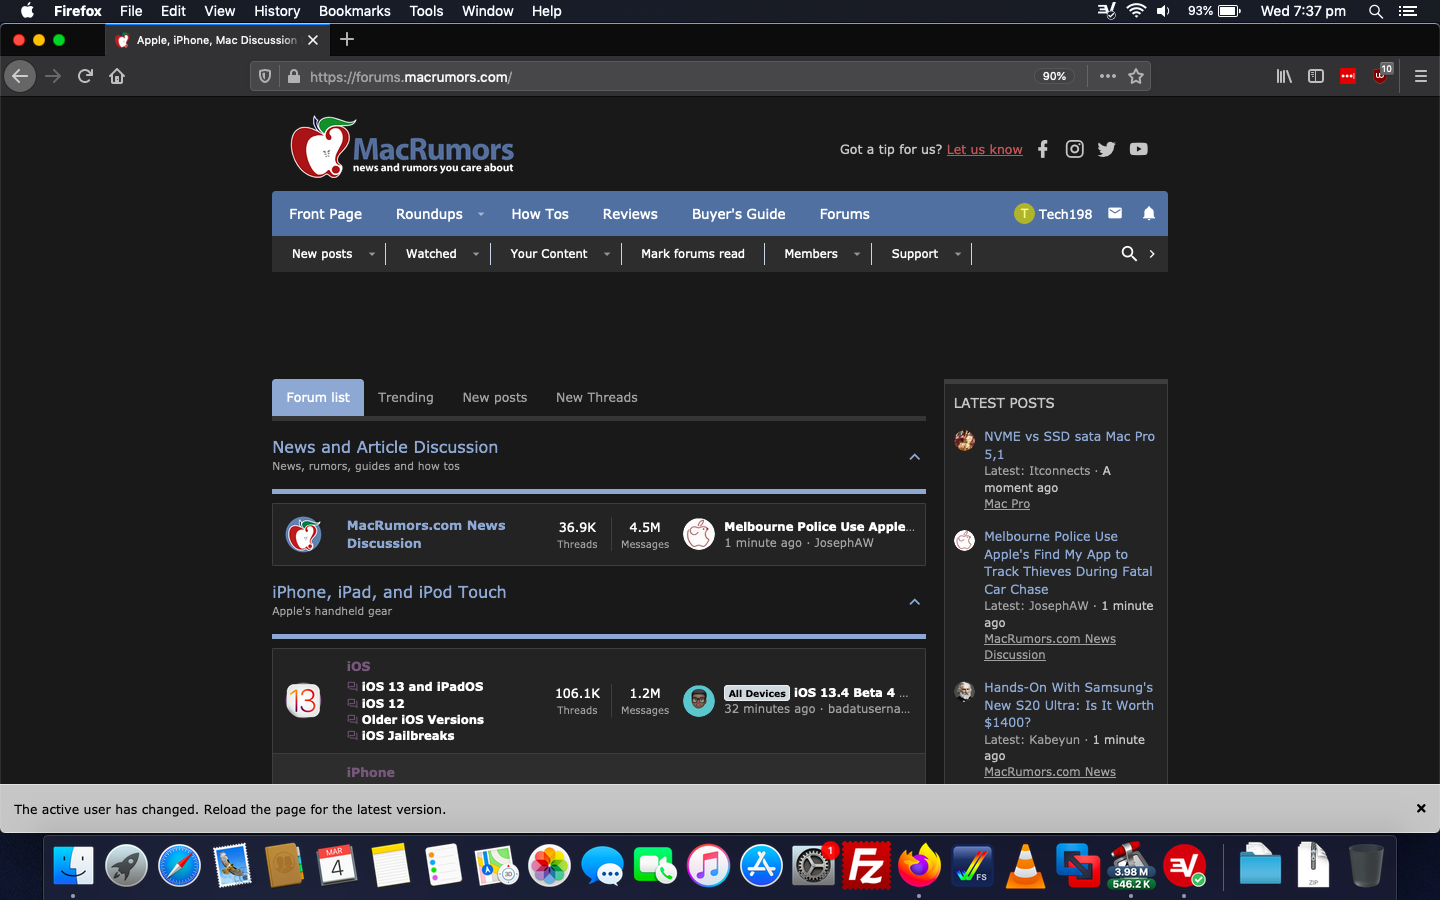Open the alerts bell icon
Viewport: 1440px width, 900px height.
tap(1149, 213)
